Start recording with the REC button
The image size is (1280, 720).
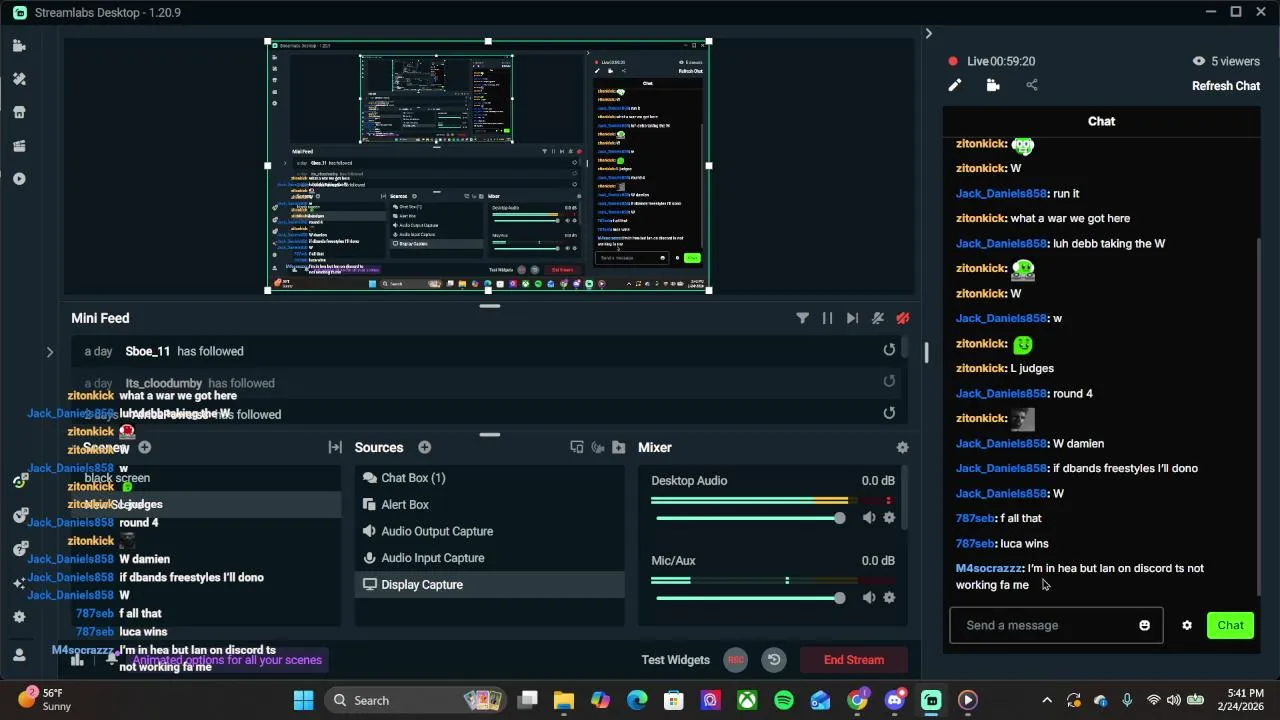(736, 660)
